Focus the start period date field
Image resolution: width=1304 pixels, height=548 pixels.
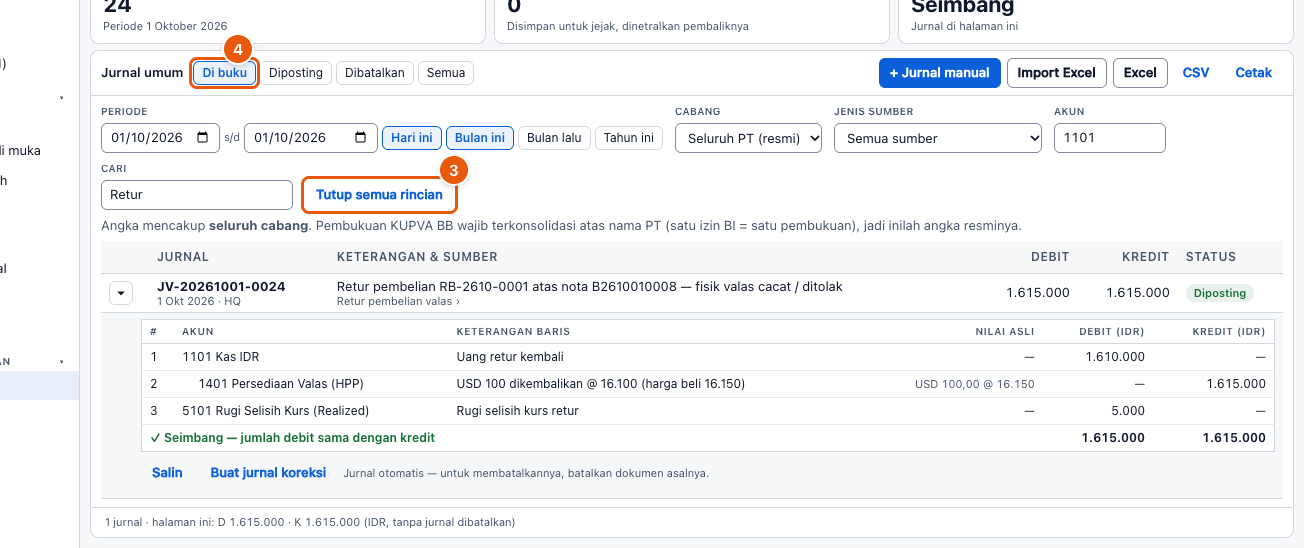click(x=160, y=138)
